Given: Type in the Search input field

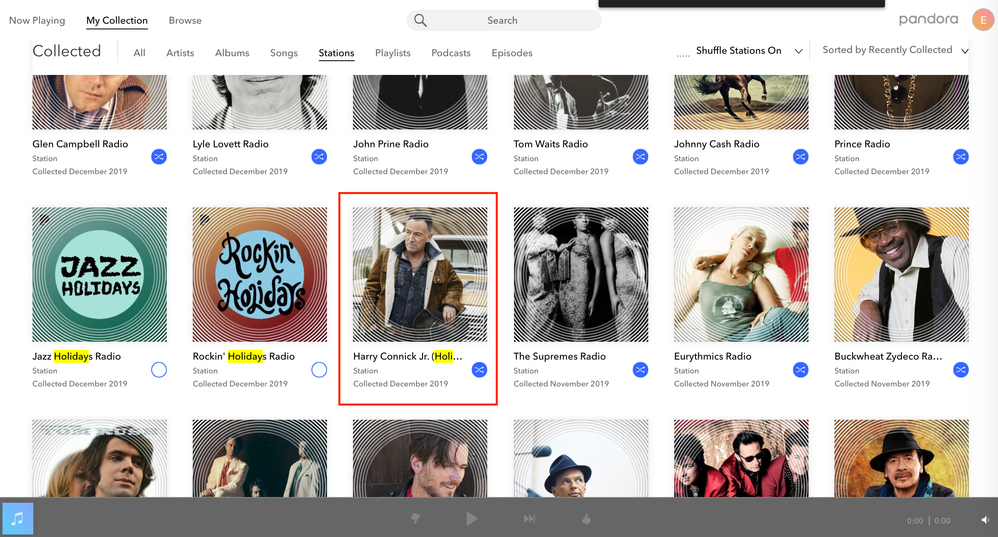Looking at the screenshot, I should pos(510,20).
